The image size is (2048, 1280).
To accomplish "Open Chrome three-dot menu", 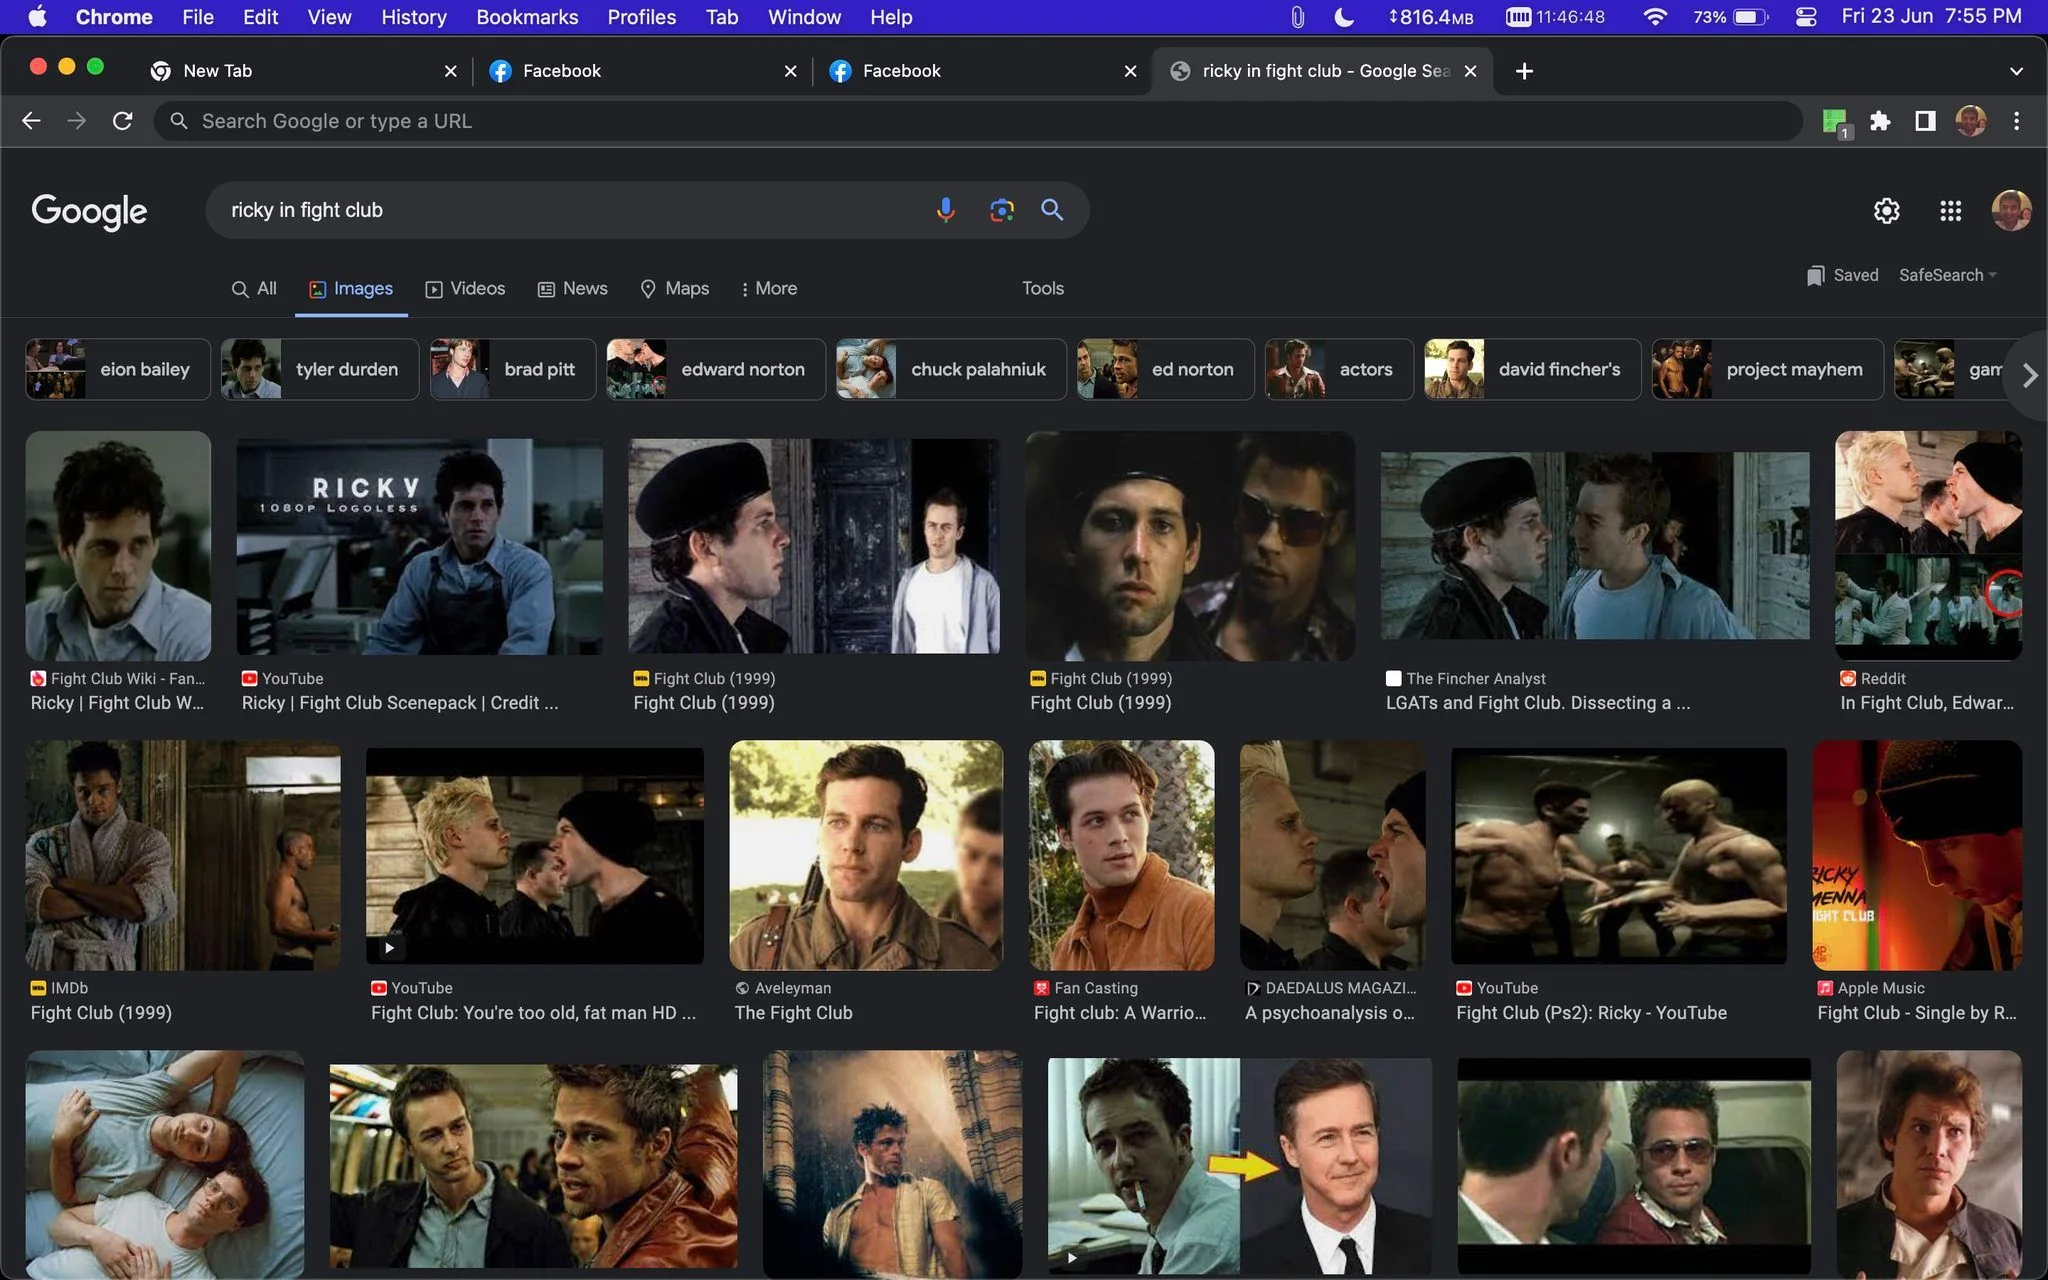I will pyautogui.click(x=2016, y=121).
